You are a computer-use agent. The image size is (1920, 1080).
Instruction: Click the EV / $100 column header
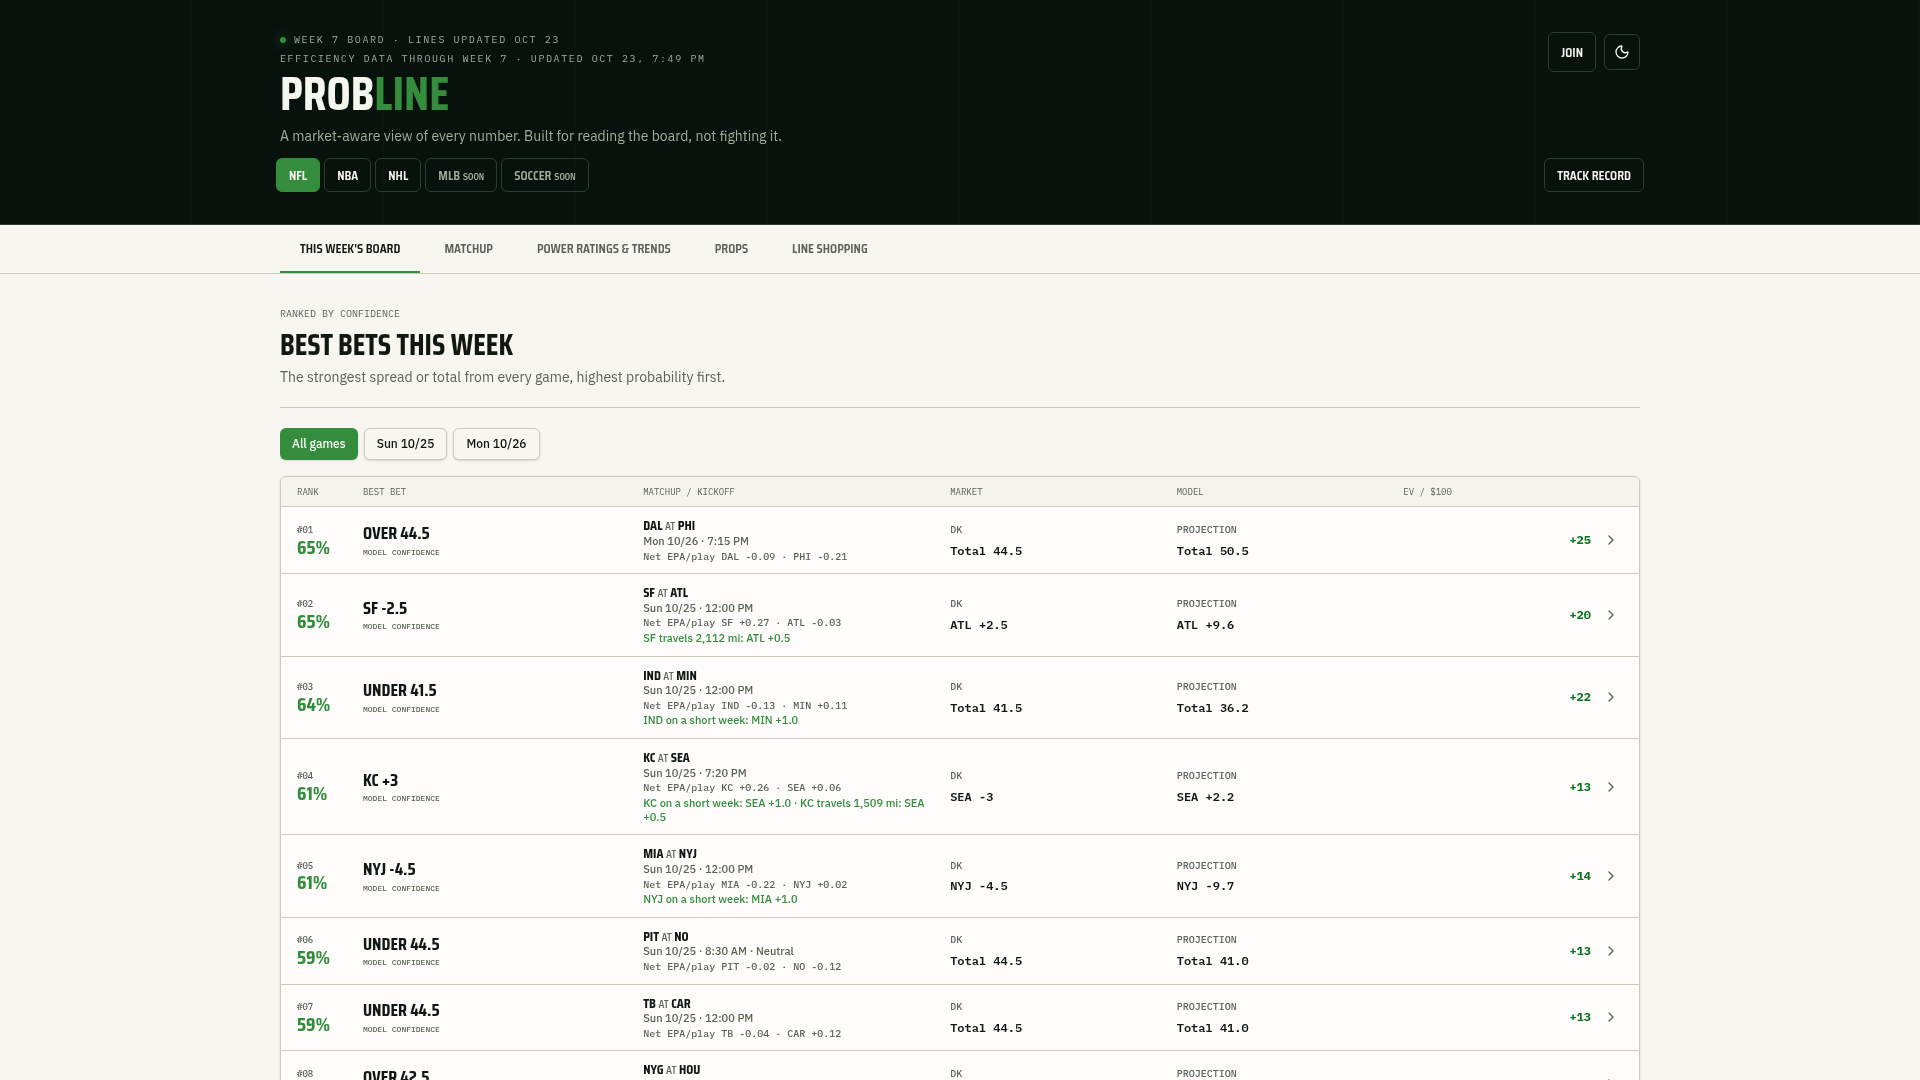pyautogui.click(x=1427, y=492)
